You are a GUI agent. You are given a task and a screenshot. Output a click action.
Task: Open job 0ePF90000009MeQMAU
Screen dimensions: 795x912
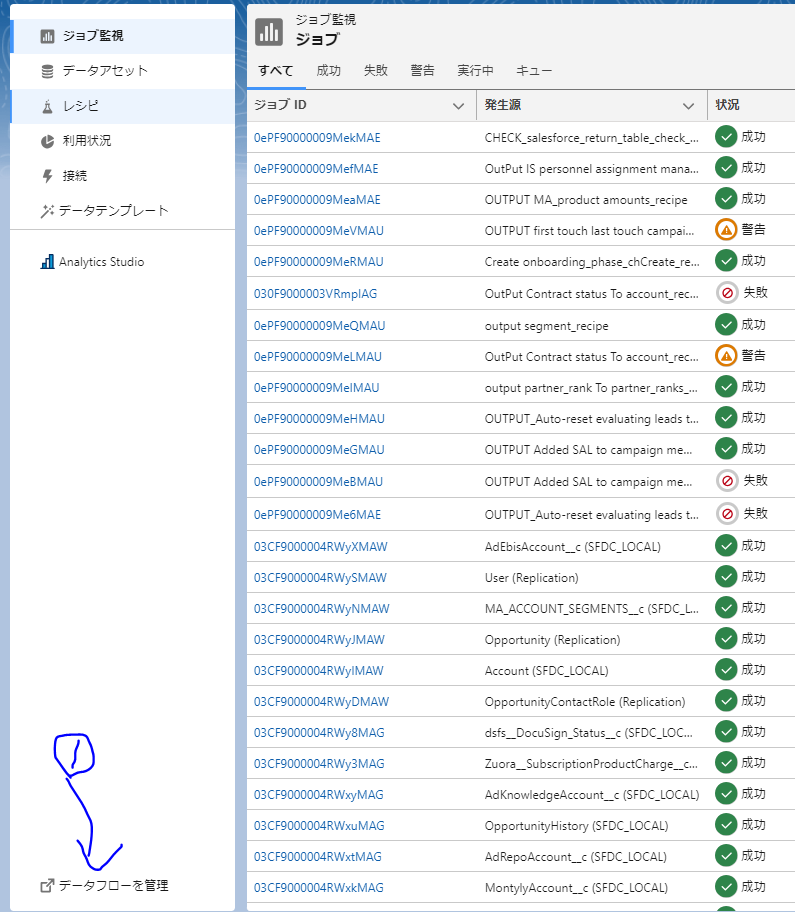319,326
